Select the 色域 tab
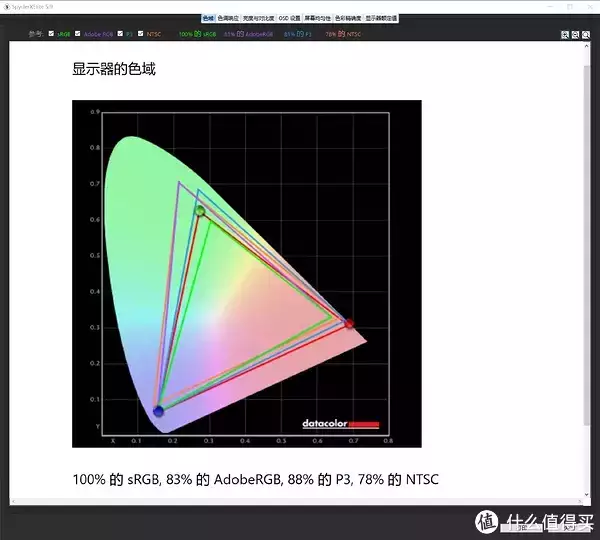Viewport: 600px width, 540px height. 208,18
